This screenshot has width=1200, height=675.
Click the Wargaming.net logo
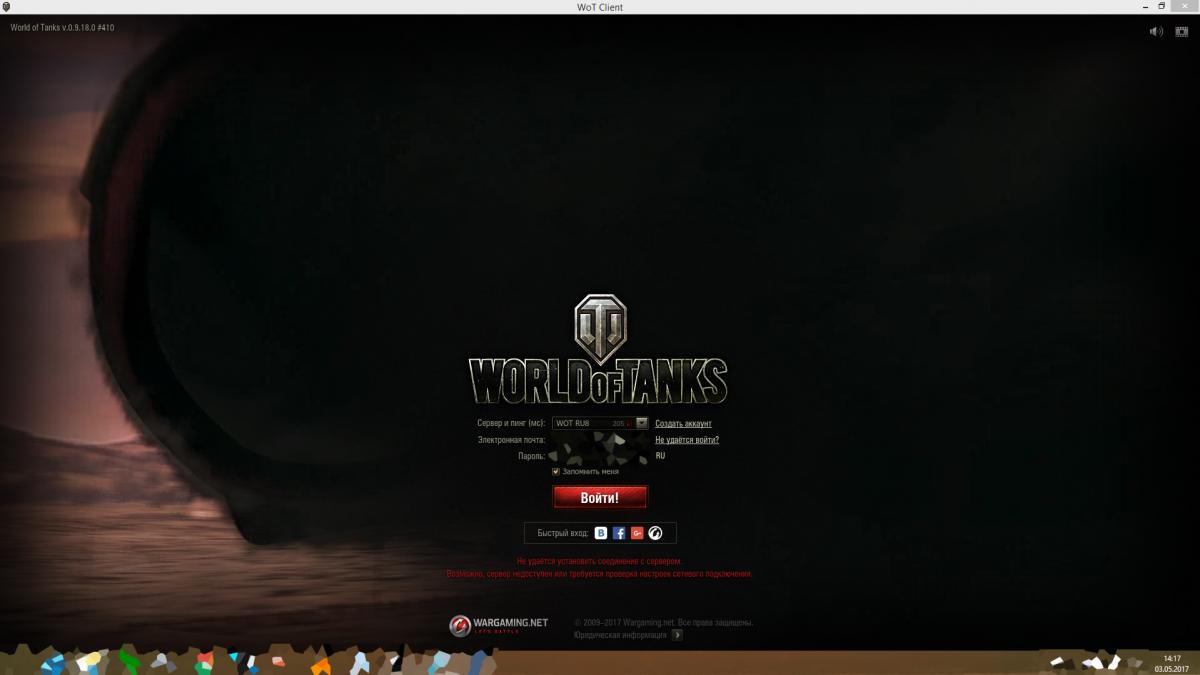point(499,625)
